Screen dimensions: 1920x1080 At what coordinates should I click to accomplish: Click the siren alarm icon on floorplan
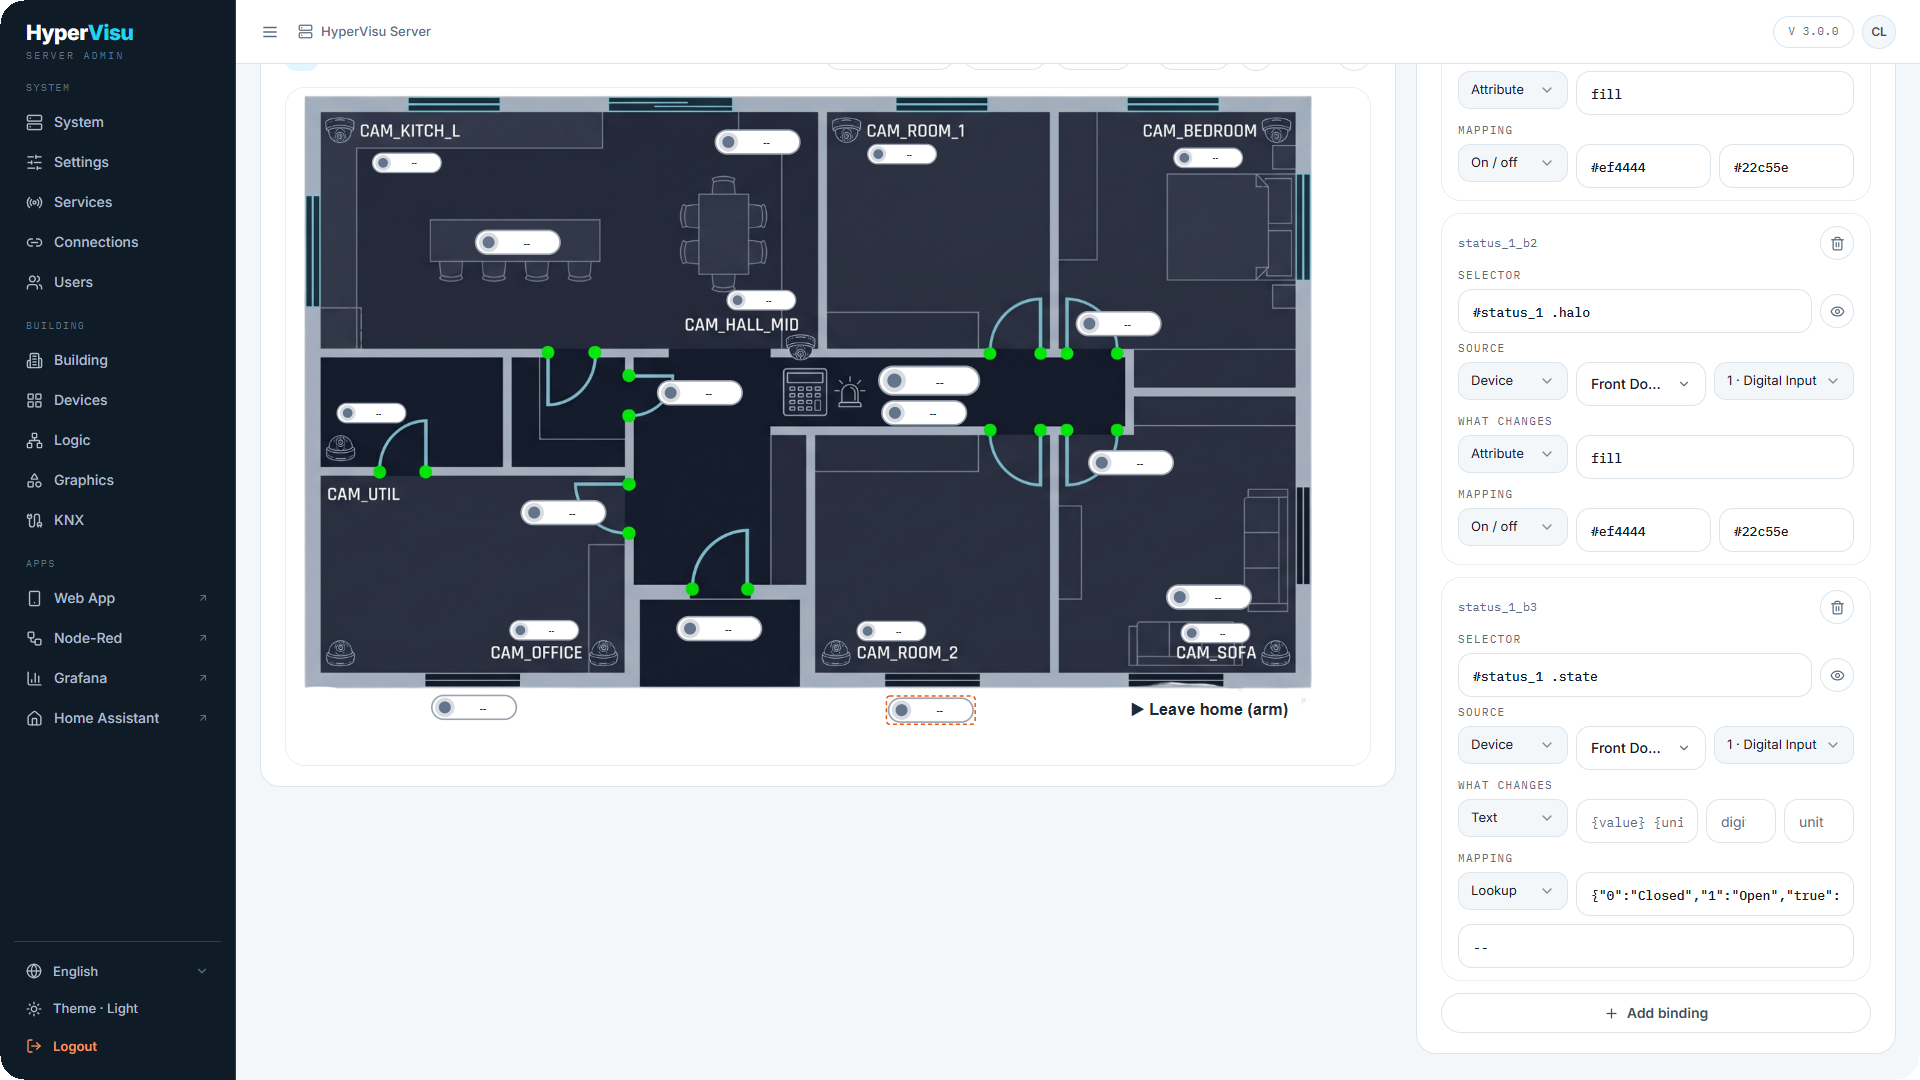click(850, 392)
